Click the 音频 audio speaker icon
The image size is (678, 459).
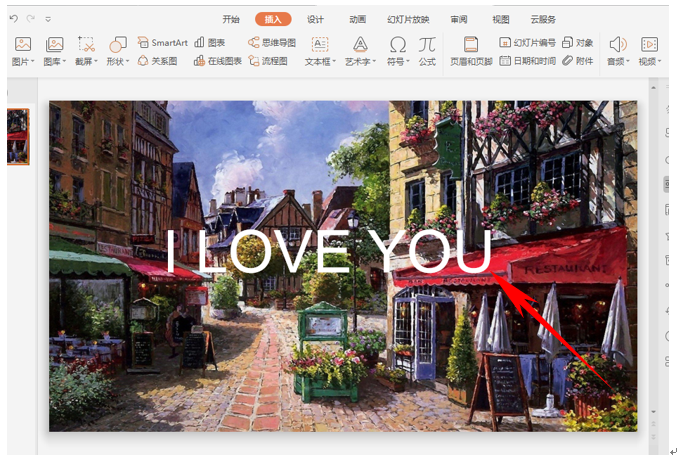coord(618,45)
